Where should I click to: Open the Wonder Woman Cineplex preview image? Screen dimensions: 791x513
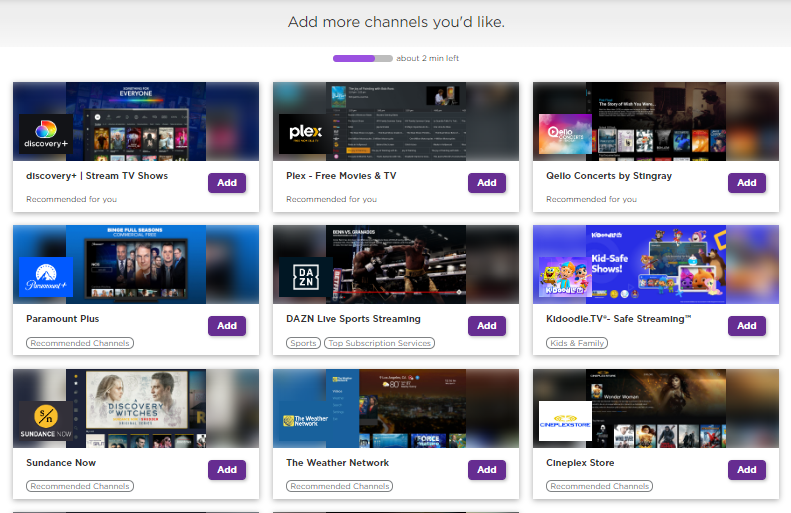pyautogui.click(x=655, y=408)
